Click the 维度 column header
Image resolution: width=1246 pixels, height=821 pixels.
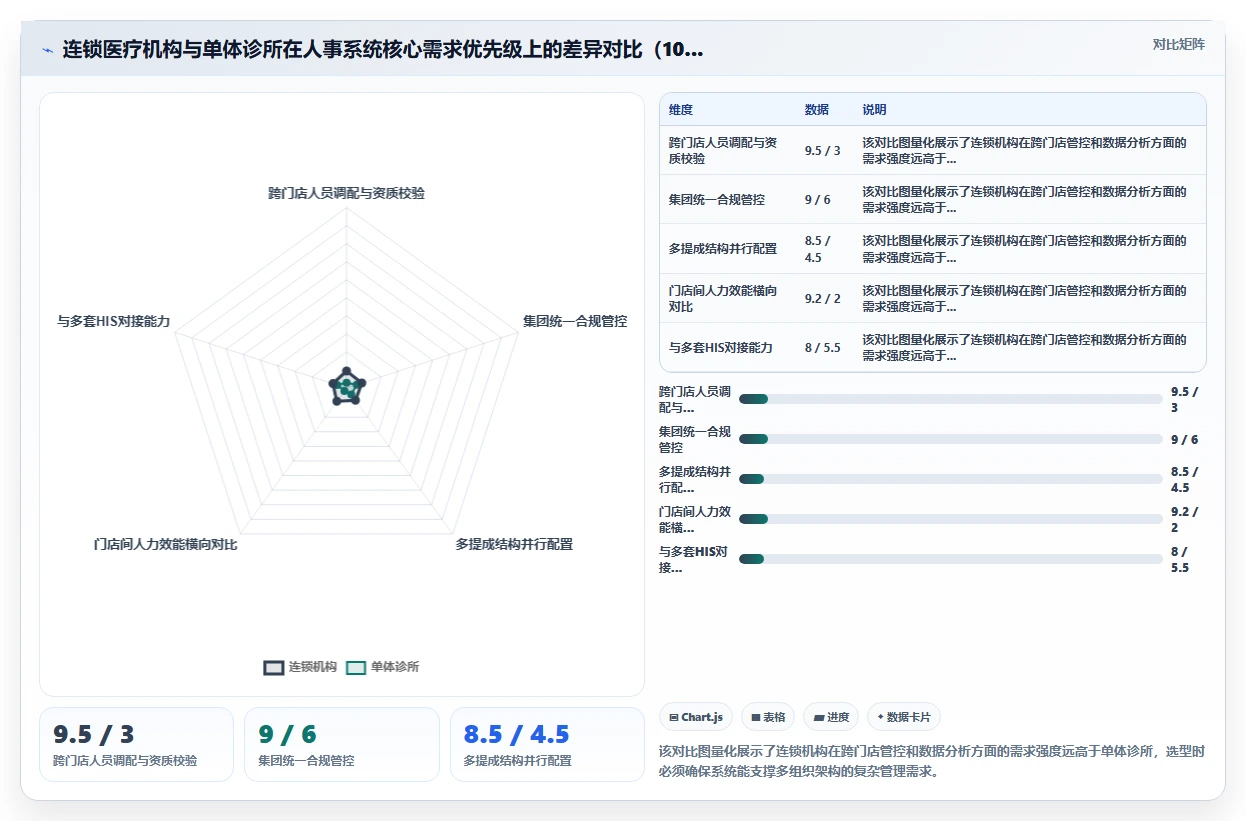tap(681, 110)
